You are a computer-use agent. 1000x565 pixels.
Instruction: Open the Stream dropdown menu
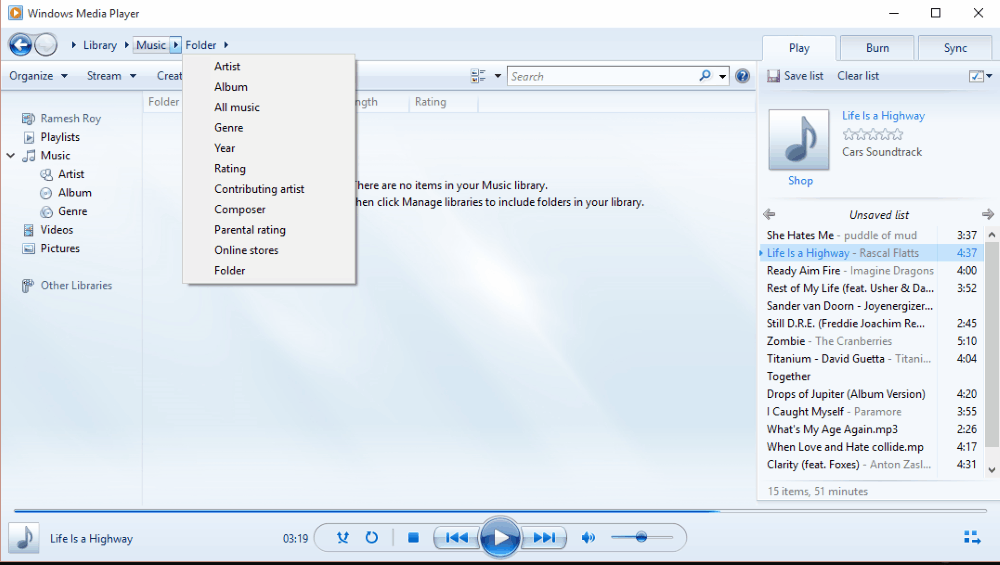112,76
